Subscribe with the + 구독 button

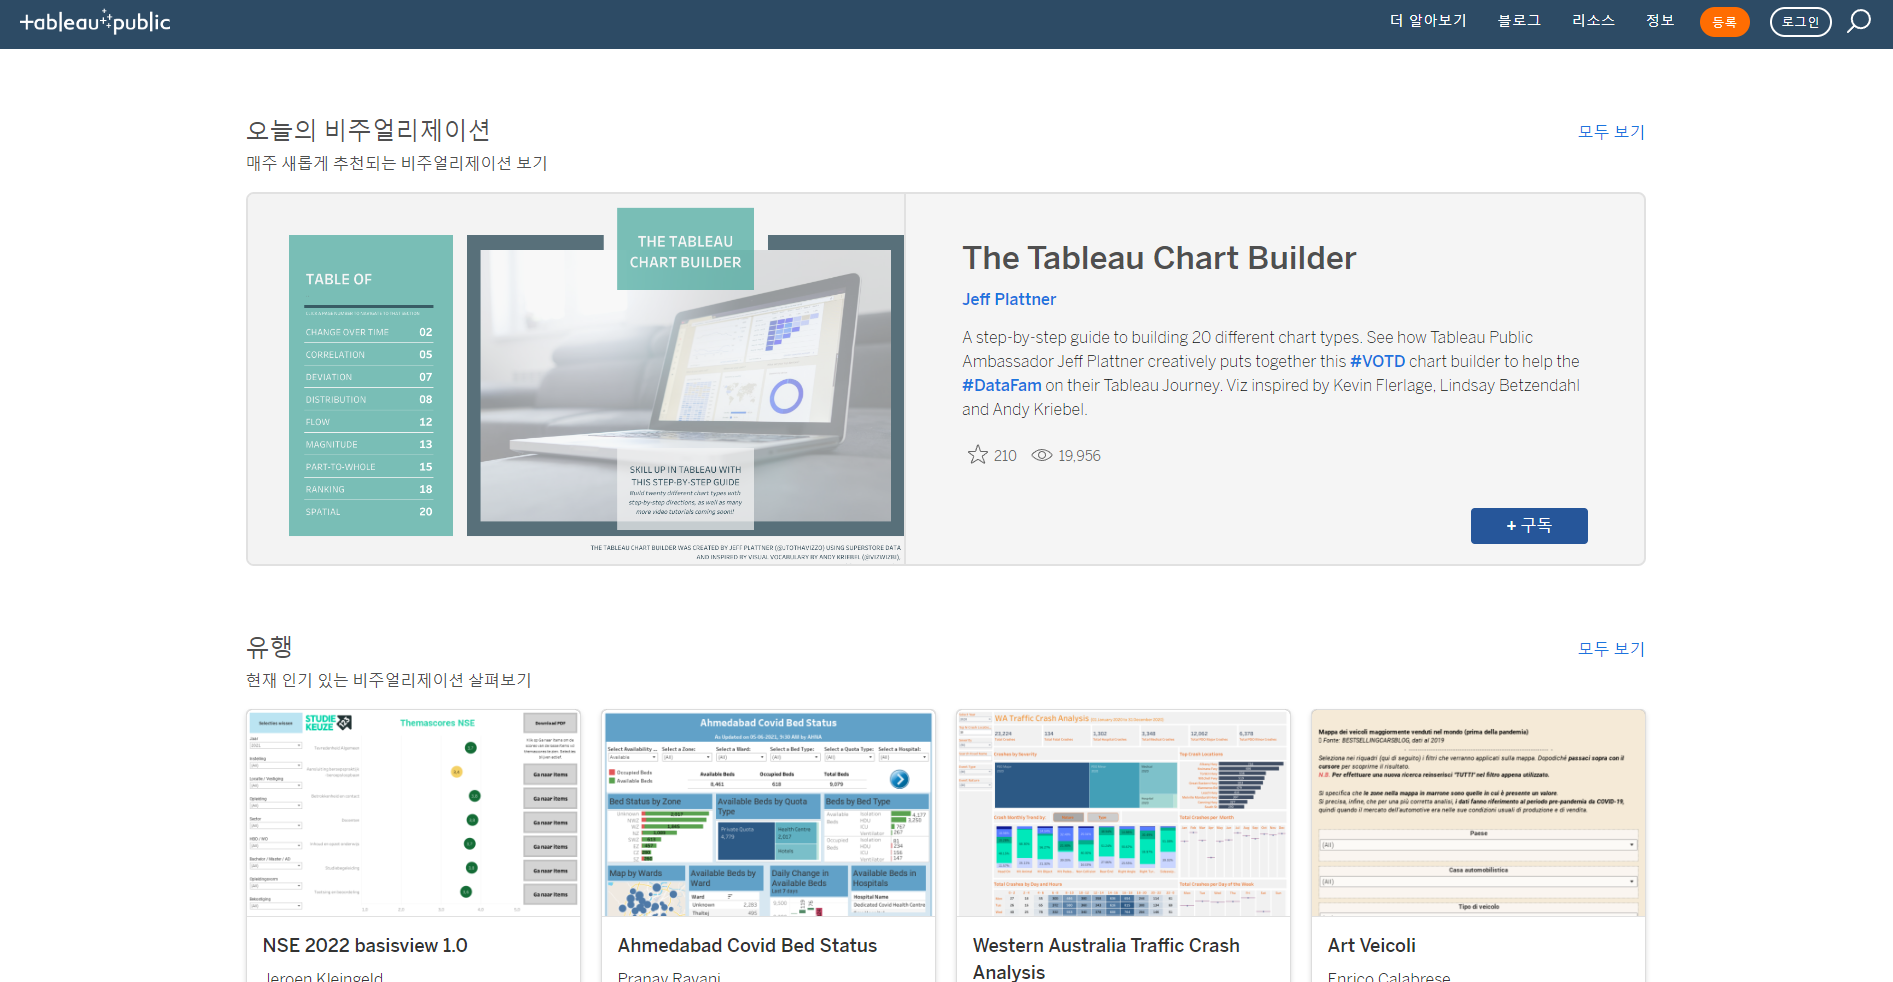click(x=1529, y=526)
